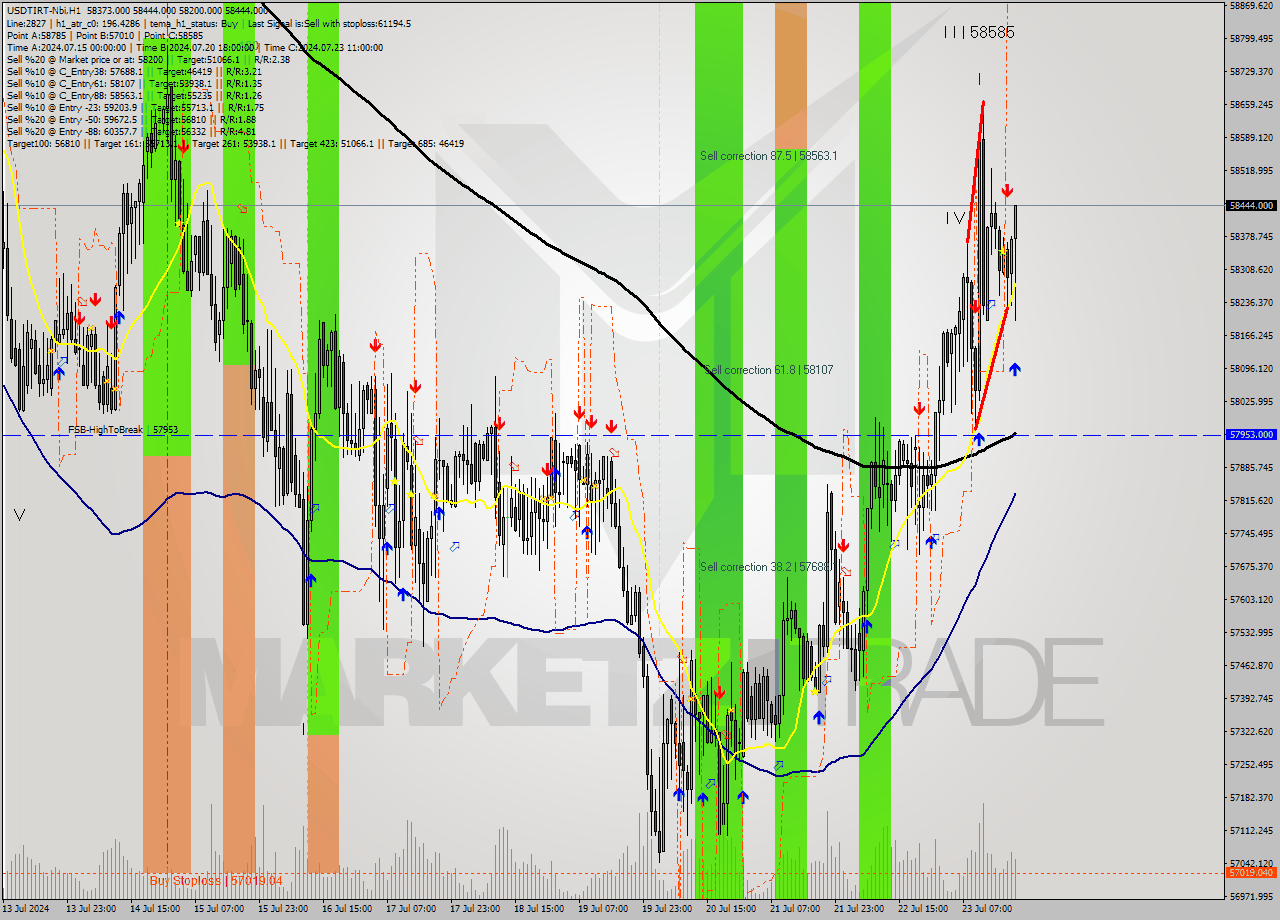Click the orange price tag 57019.040
Screen dimensions: 1280x920
1250,872
